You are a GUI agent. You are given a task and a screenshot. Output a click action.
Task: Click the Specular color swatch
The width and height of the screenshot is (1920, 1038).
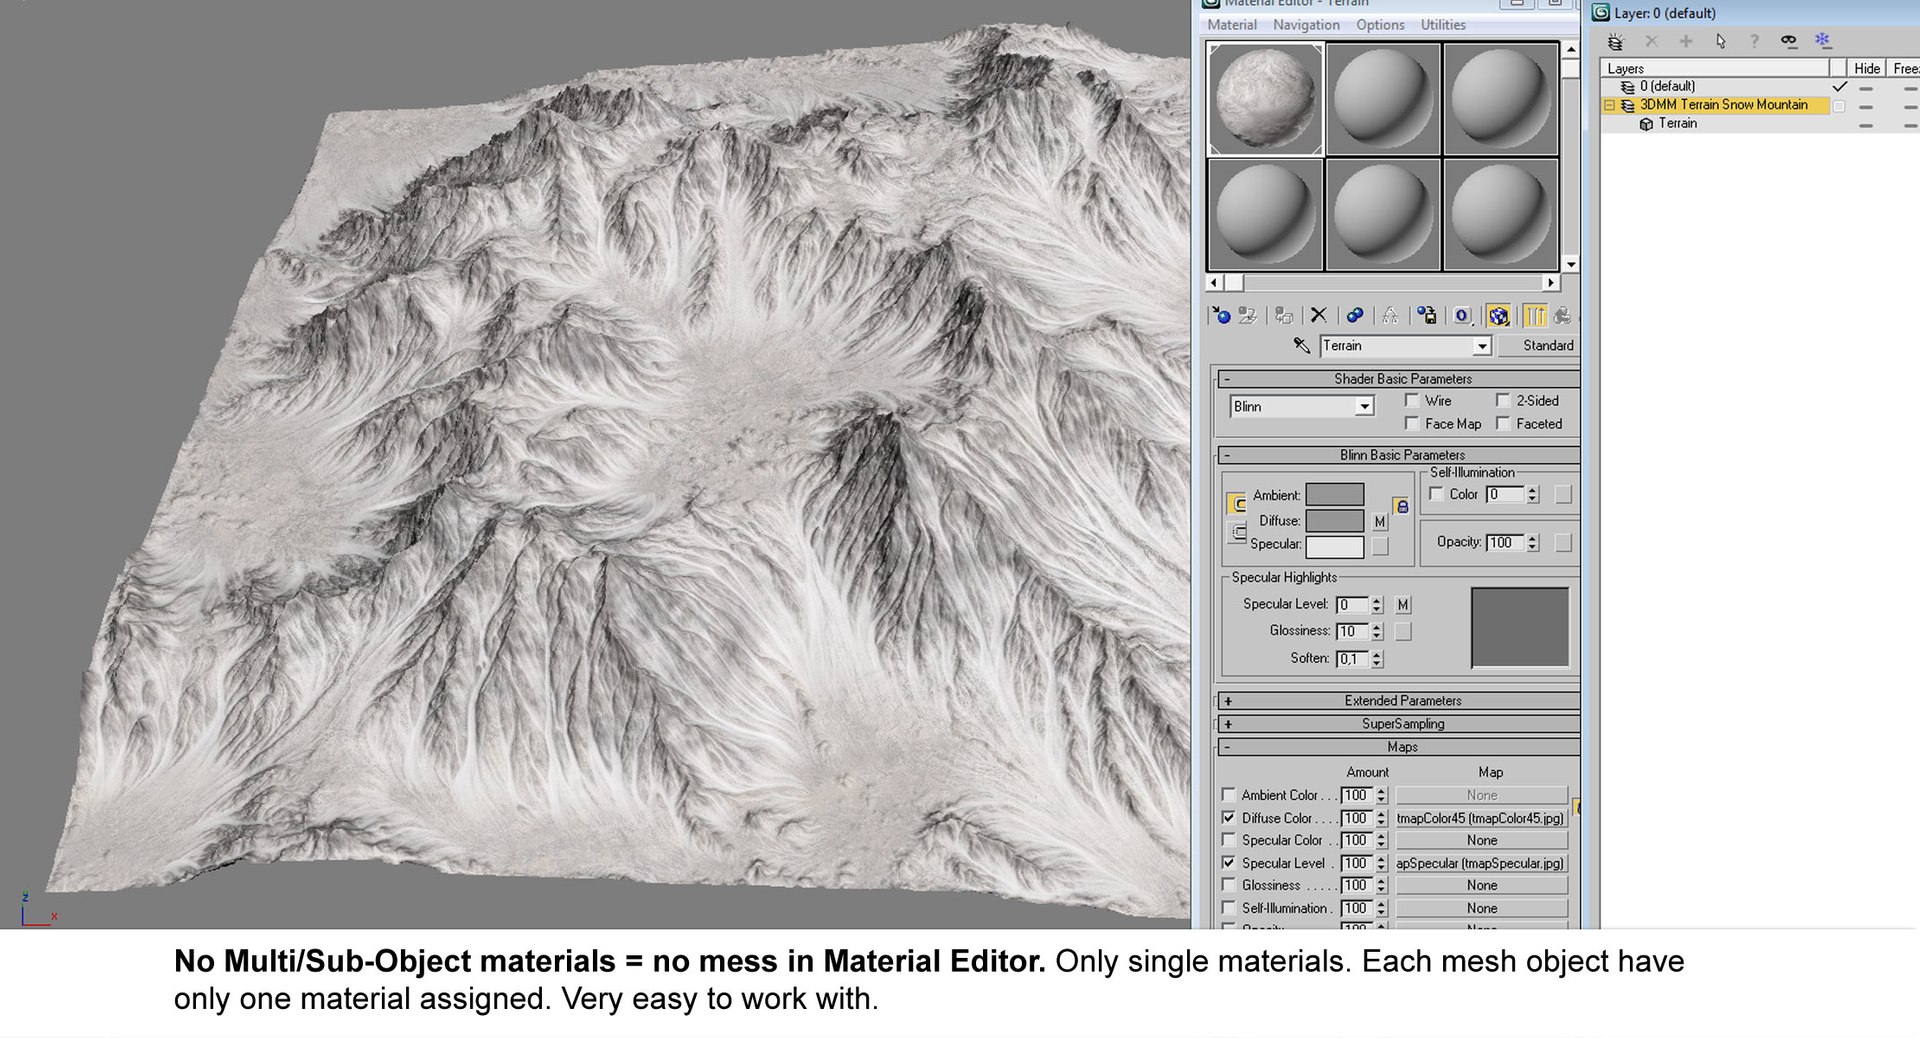point(1334,546)
